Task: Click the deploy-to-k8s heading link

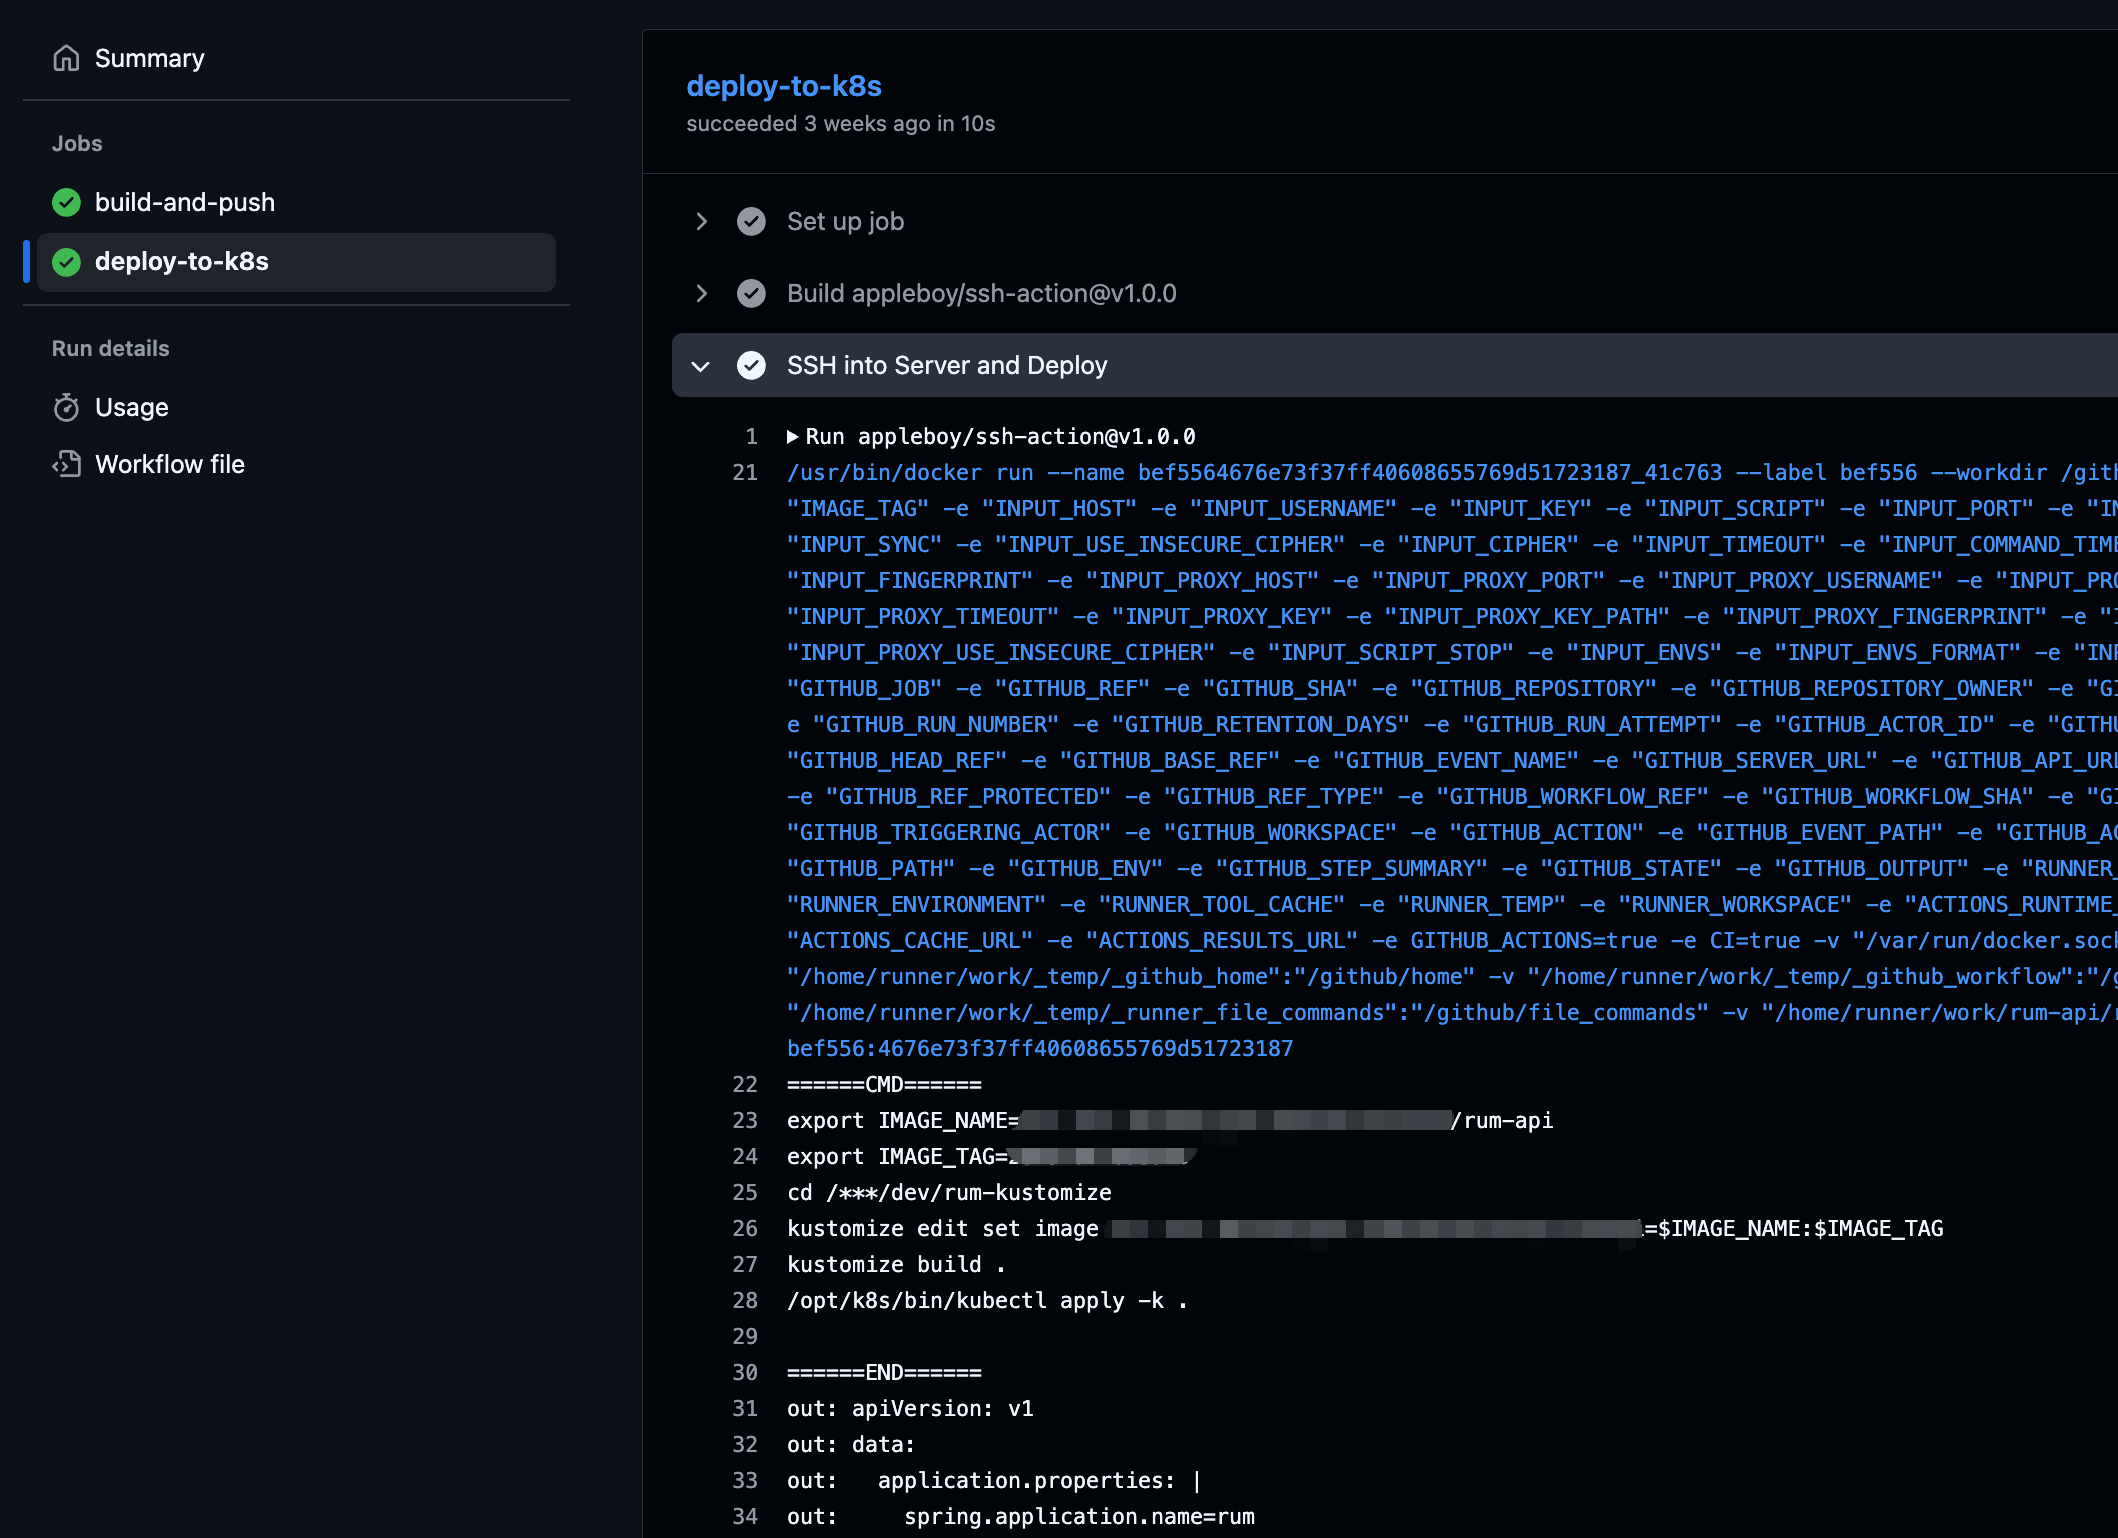Action: point(783,86)
